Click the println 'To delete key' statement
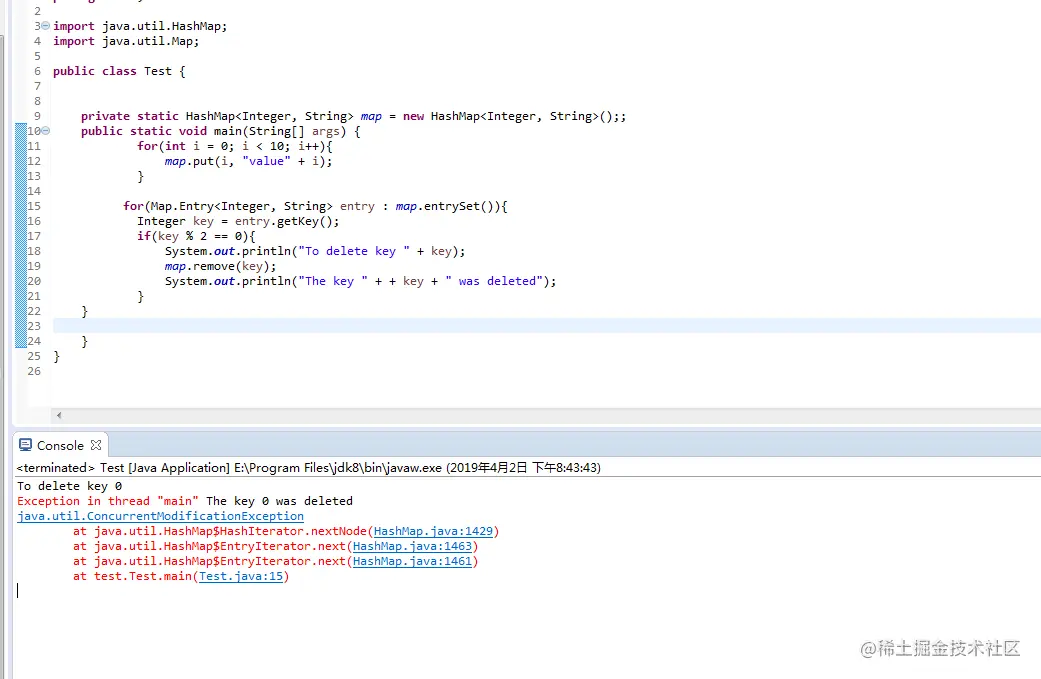This screenshot has height=679, width=1041. click(x=315, y=251)
